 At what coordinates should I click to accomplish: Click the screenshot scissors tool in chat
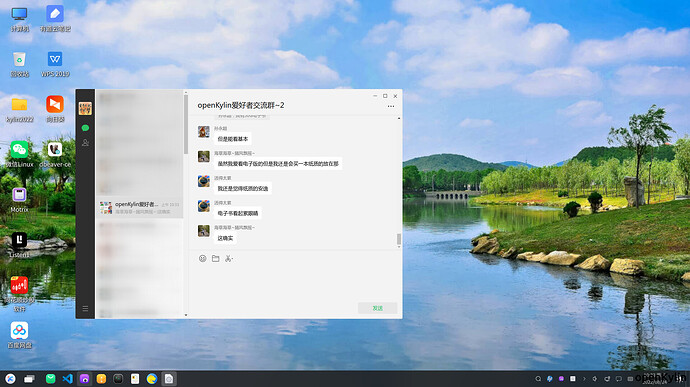point(228,258)
